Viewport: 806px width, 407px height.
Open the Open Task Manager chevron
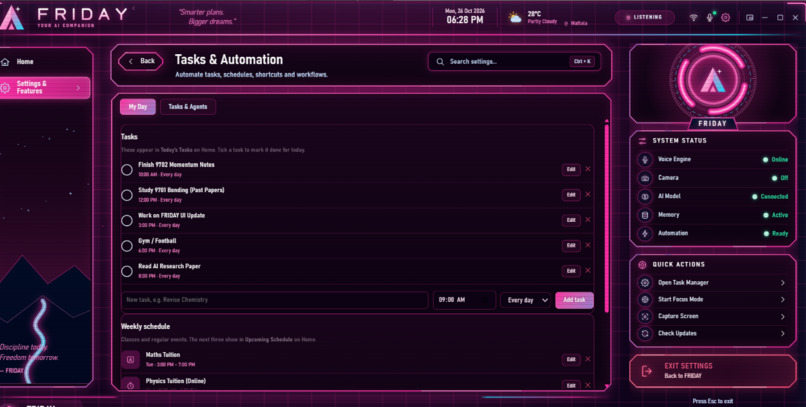782,283
